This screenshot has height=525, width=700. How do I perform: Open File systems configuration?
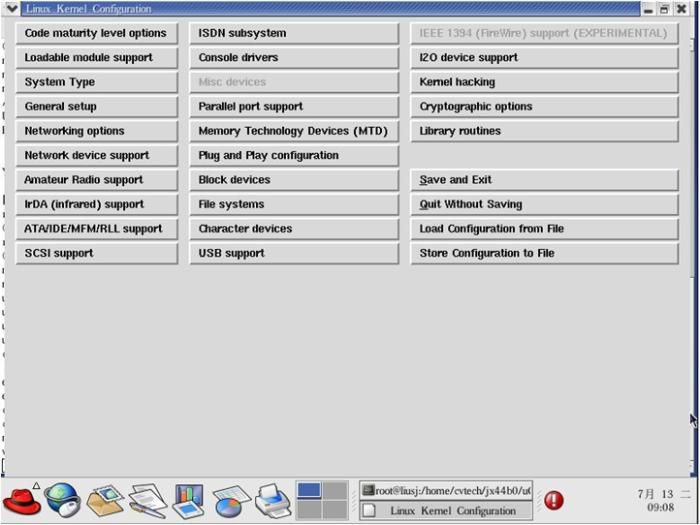pos(294,204)
